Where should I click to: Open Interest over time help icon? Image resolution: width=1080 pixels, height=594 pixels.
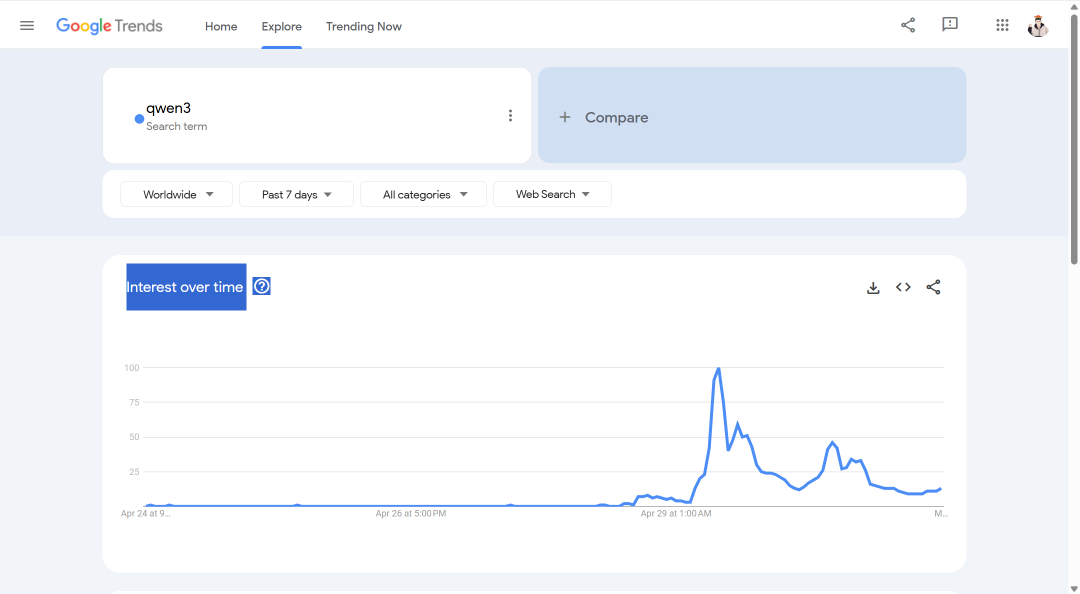pos(262,286)
